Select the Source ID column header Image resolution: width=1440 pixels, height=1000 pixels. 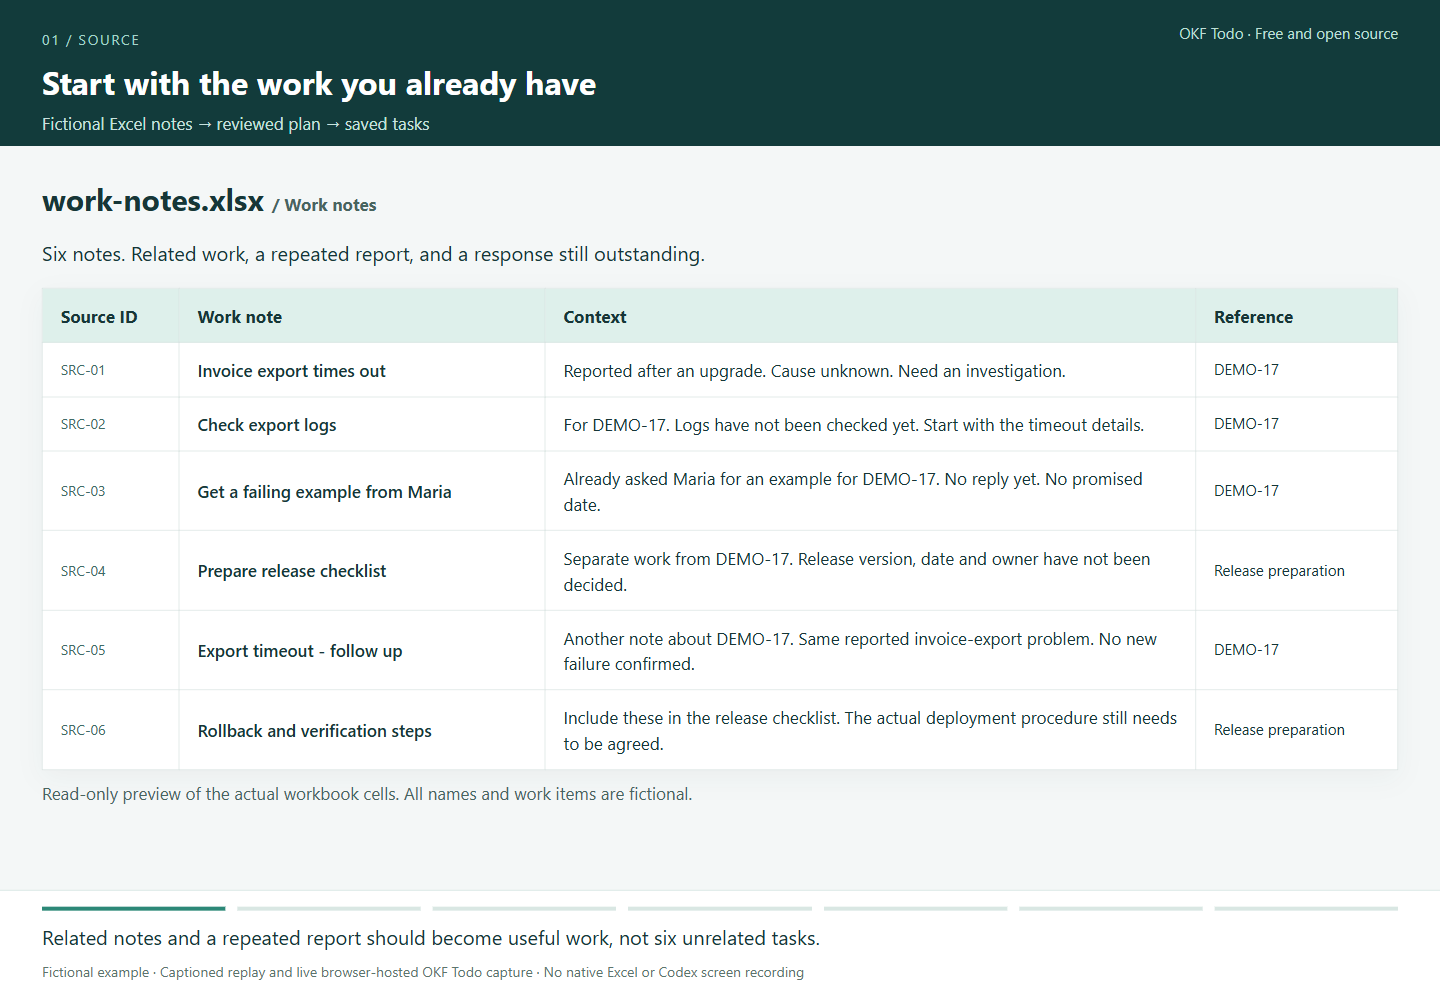coord(111,316)
